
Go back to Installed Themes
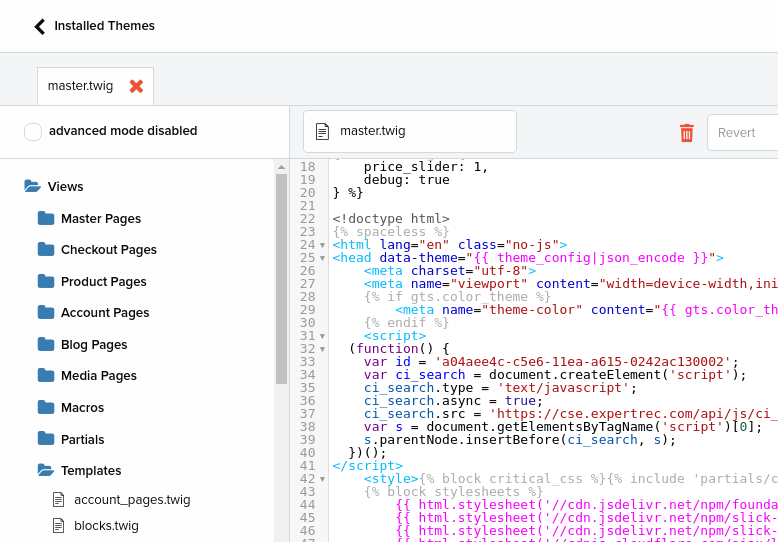pyautogui.click(x=94, y=26)
